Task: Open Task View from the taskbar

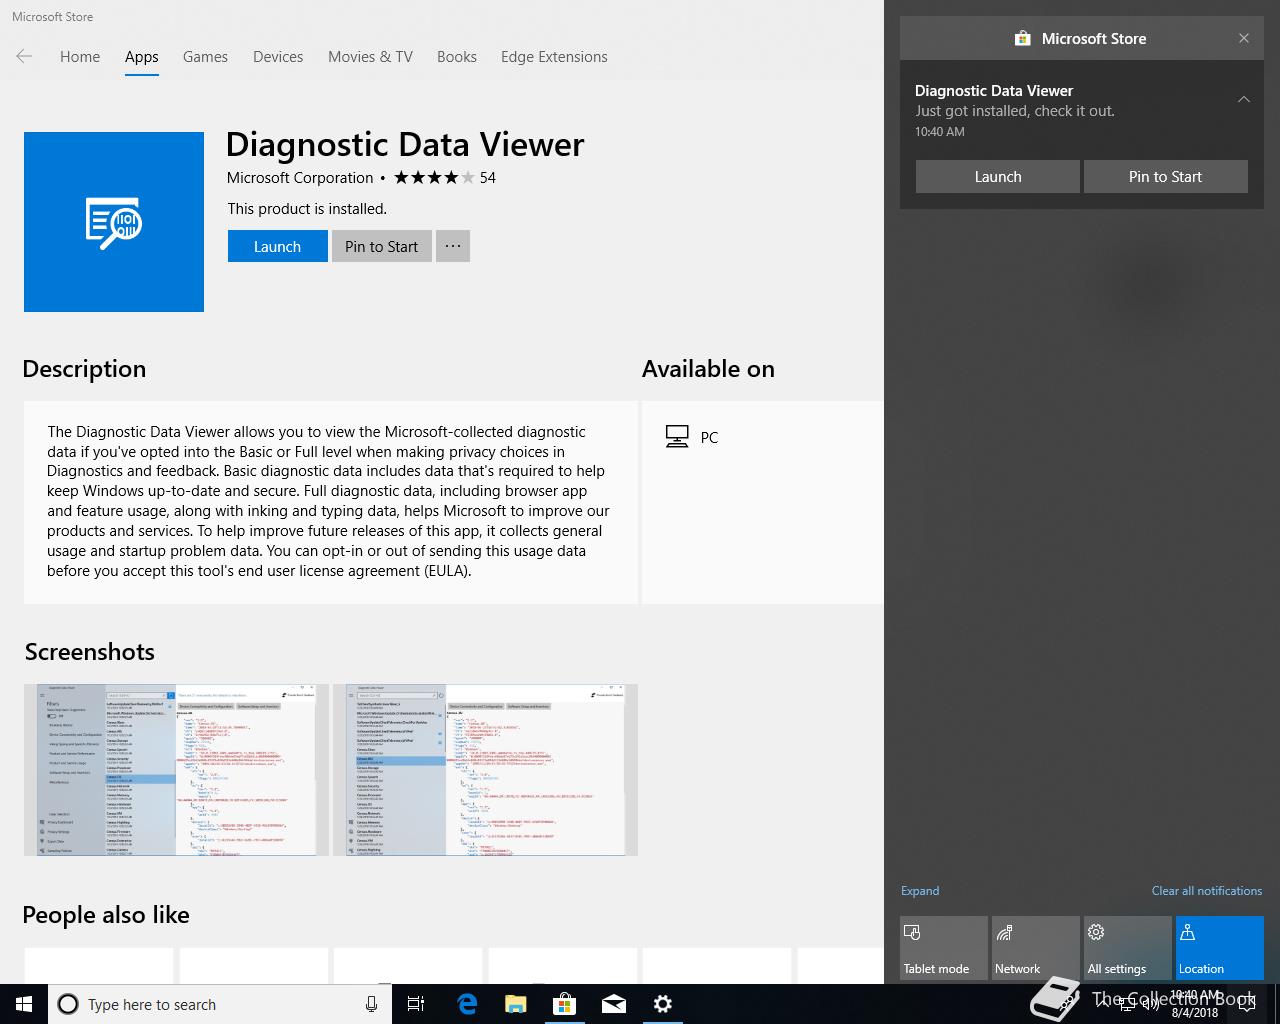Action: pos(416,1004)
